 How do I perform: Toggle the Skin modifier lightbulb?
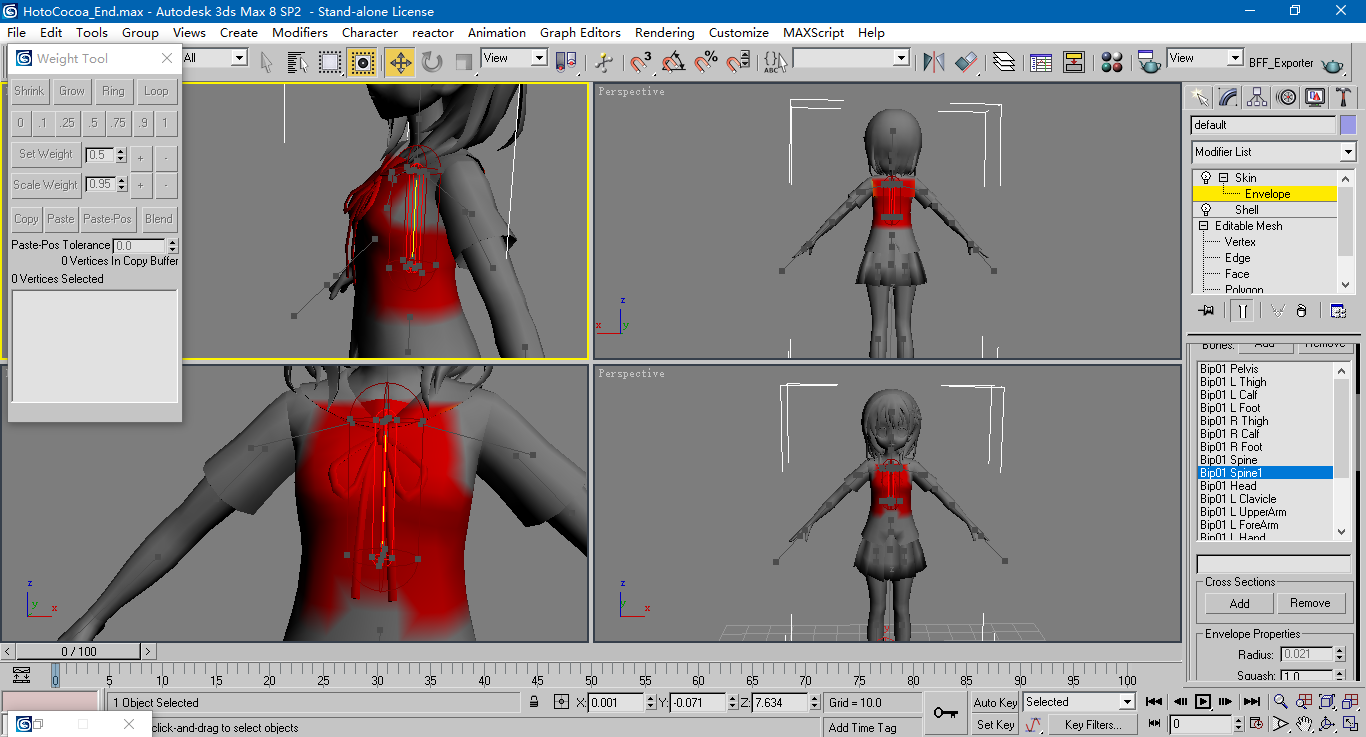tap(1206, 178)
